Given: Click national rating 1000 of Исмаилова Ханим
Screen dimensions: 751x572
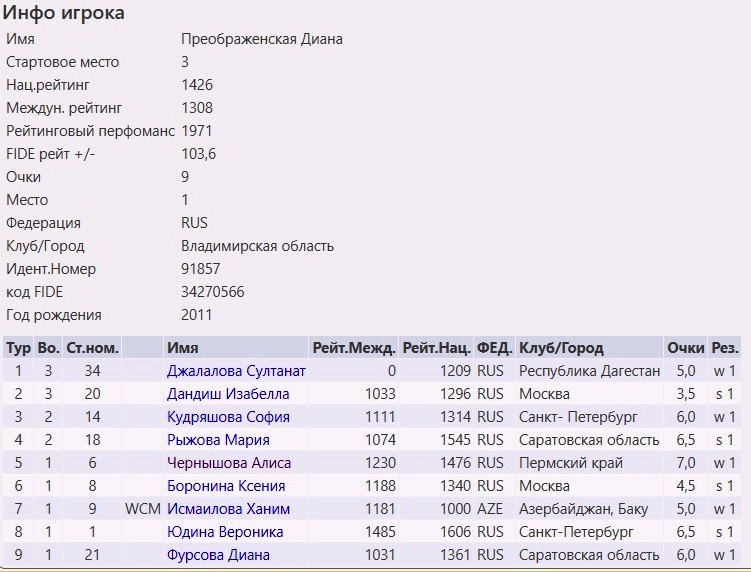Looking at the screenshot, I should [455, 509].
